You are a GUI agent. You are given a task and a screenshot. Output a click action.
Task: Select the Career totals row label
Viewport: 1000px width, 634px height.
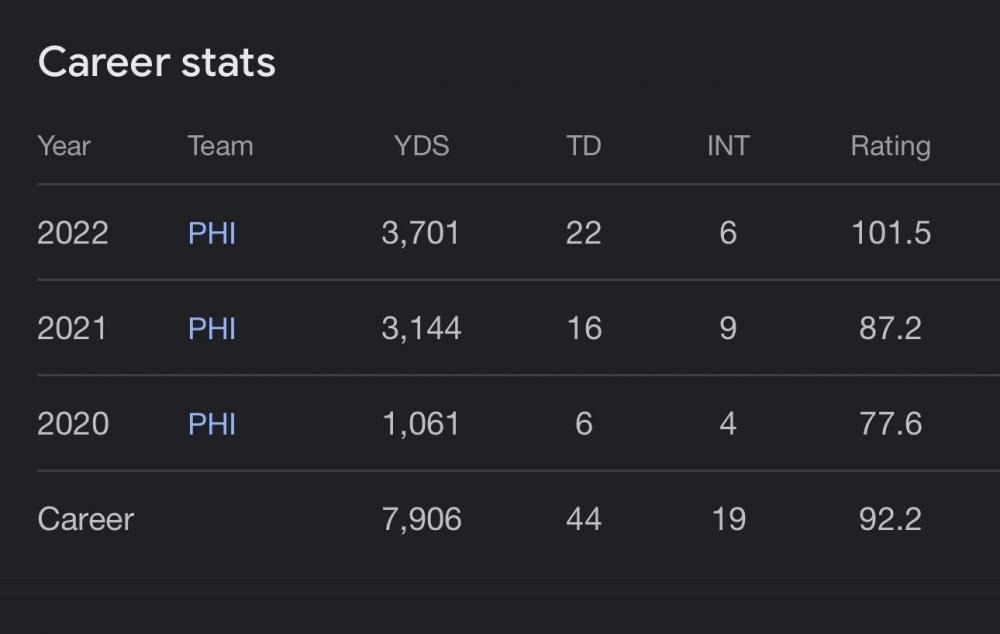86,519
